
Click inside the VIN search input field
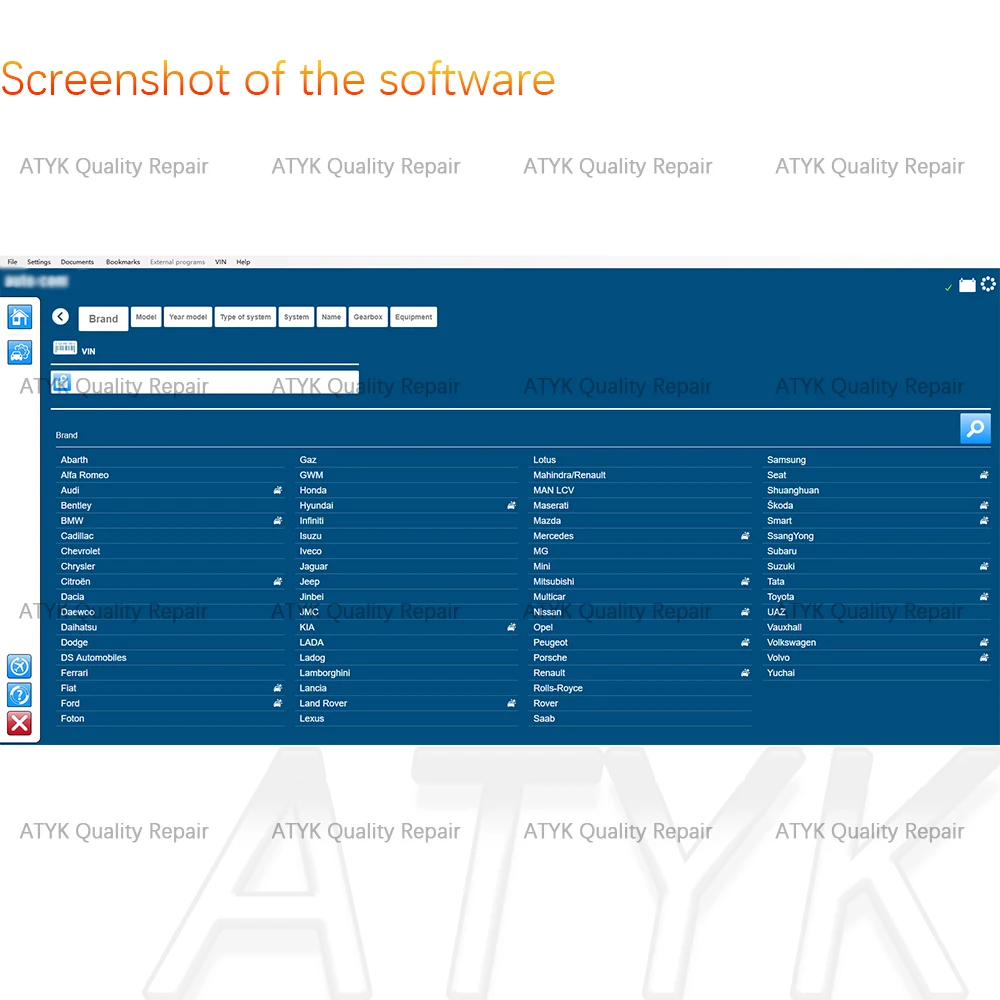coord(205,383)
